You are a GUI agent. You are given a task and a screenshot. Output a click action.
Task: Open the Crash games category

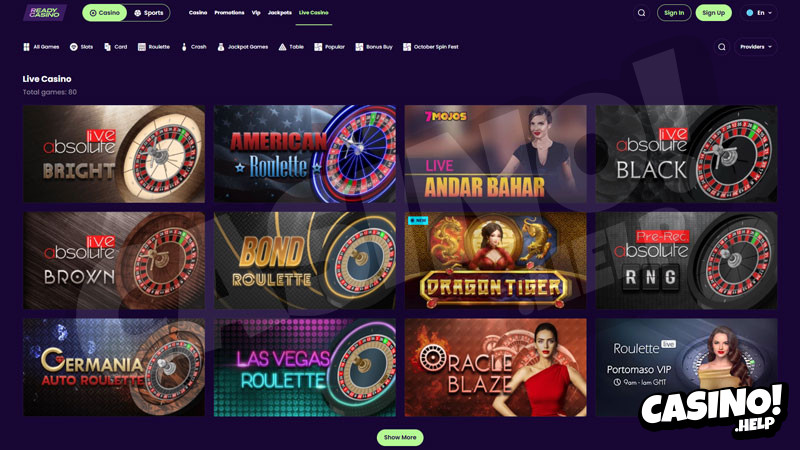[194, 47]
